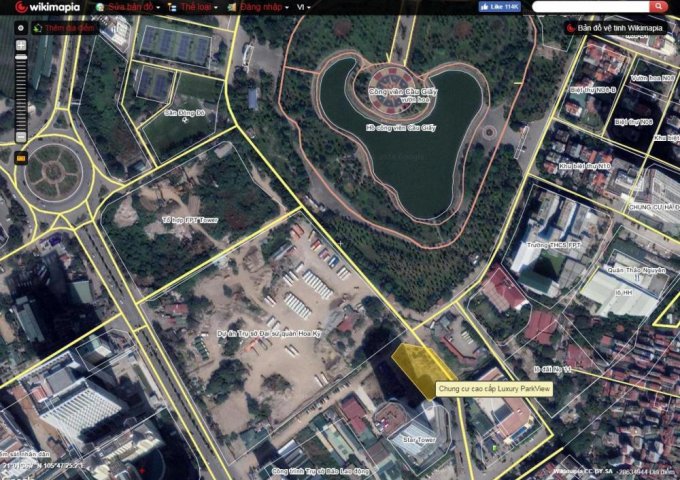Click the Trường THCS FPT label

[554, 245]
